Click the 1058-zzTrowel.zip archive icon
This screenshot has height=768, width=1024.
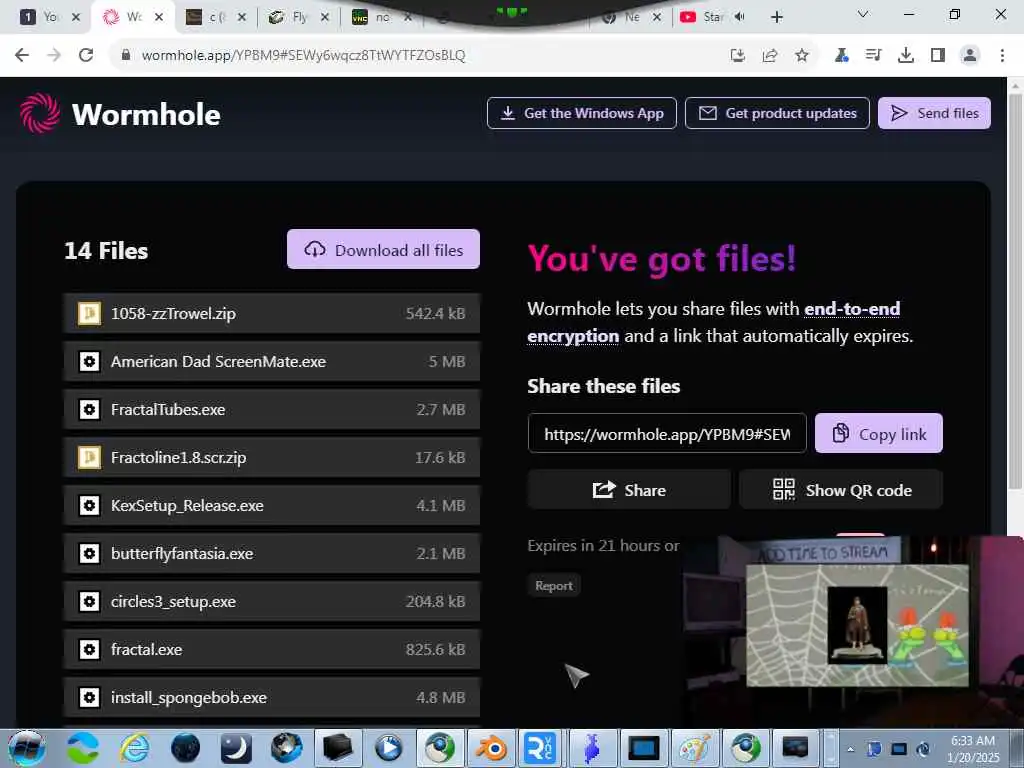coord(89,313)
